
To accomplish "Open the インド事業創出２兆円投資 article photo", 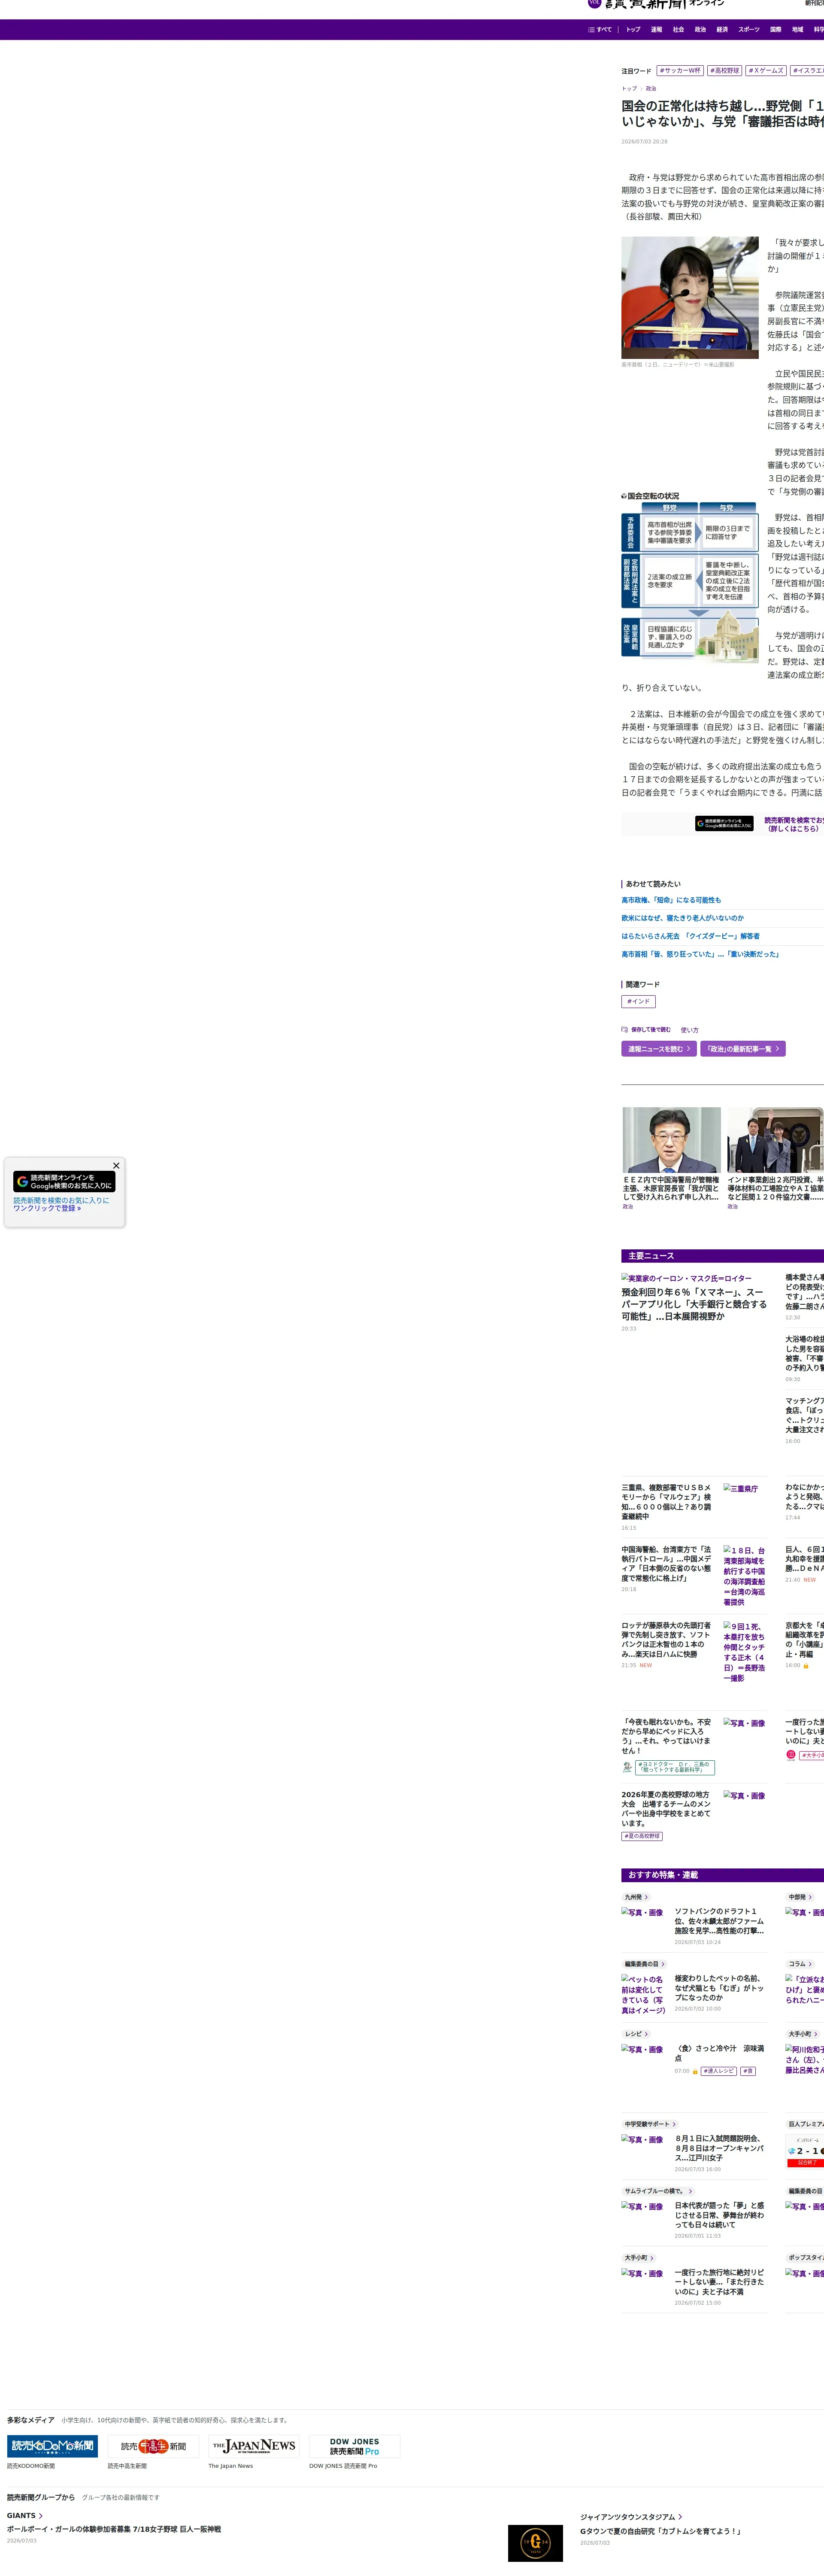I will (x=775, y=1140).
